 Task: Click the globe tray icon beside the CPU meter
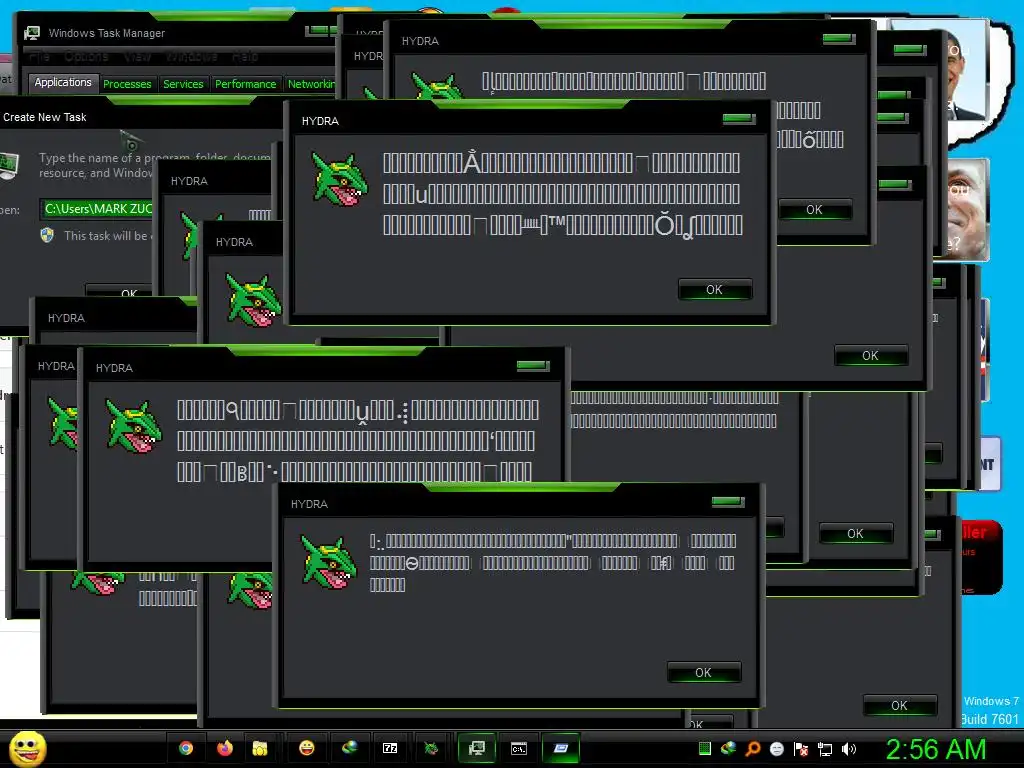click(729, 748)
